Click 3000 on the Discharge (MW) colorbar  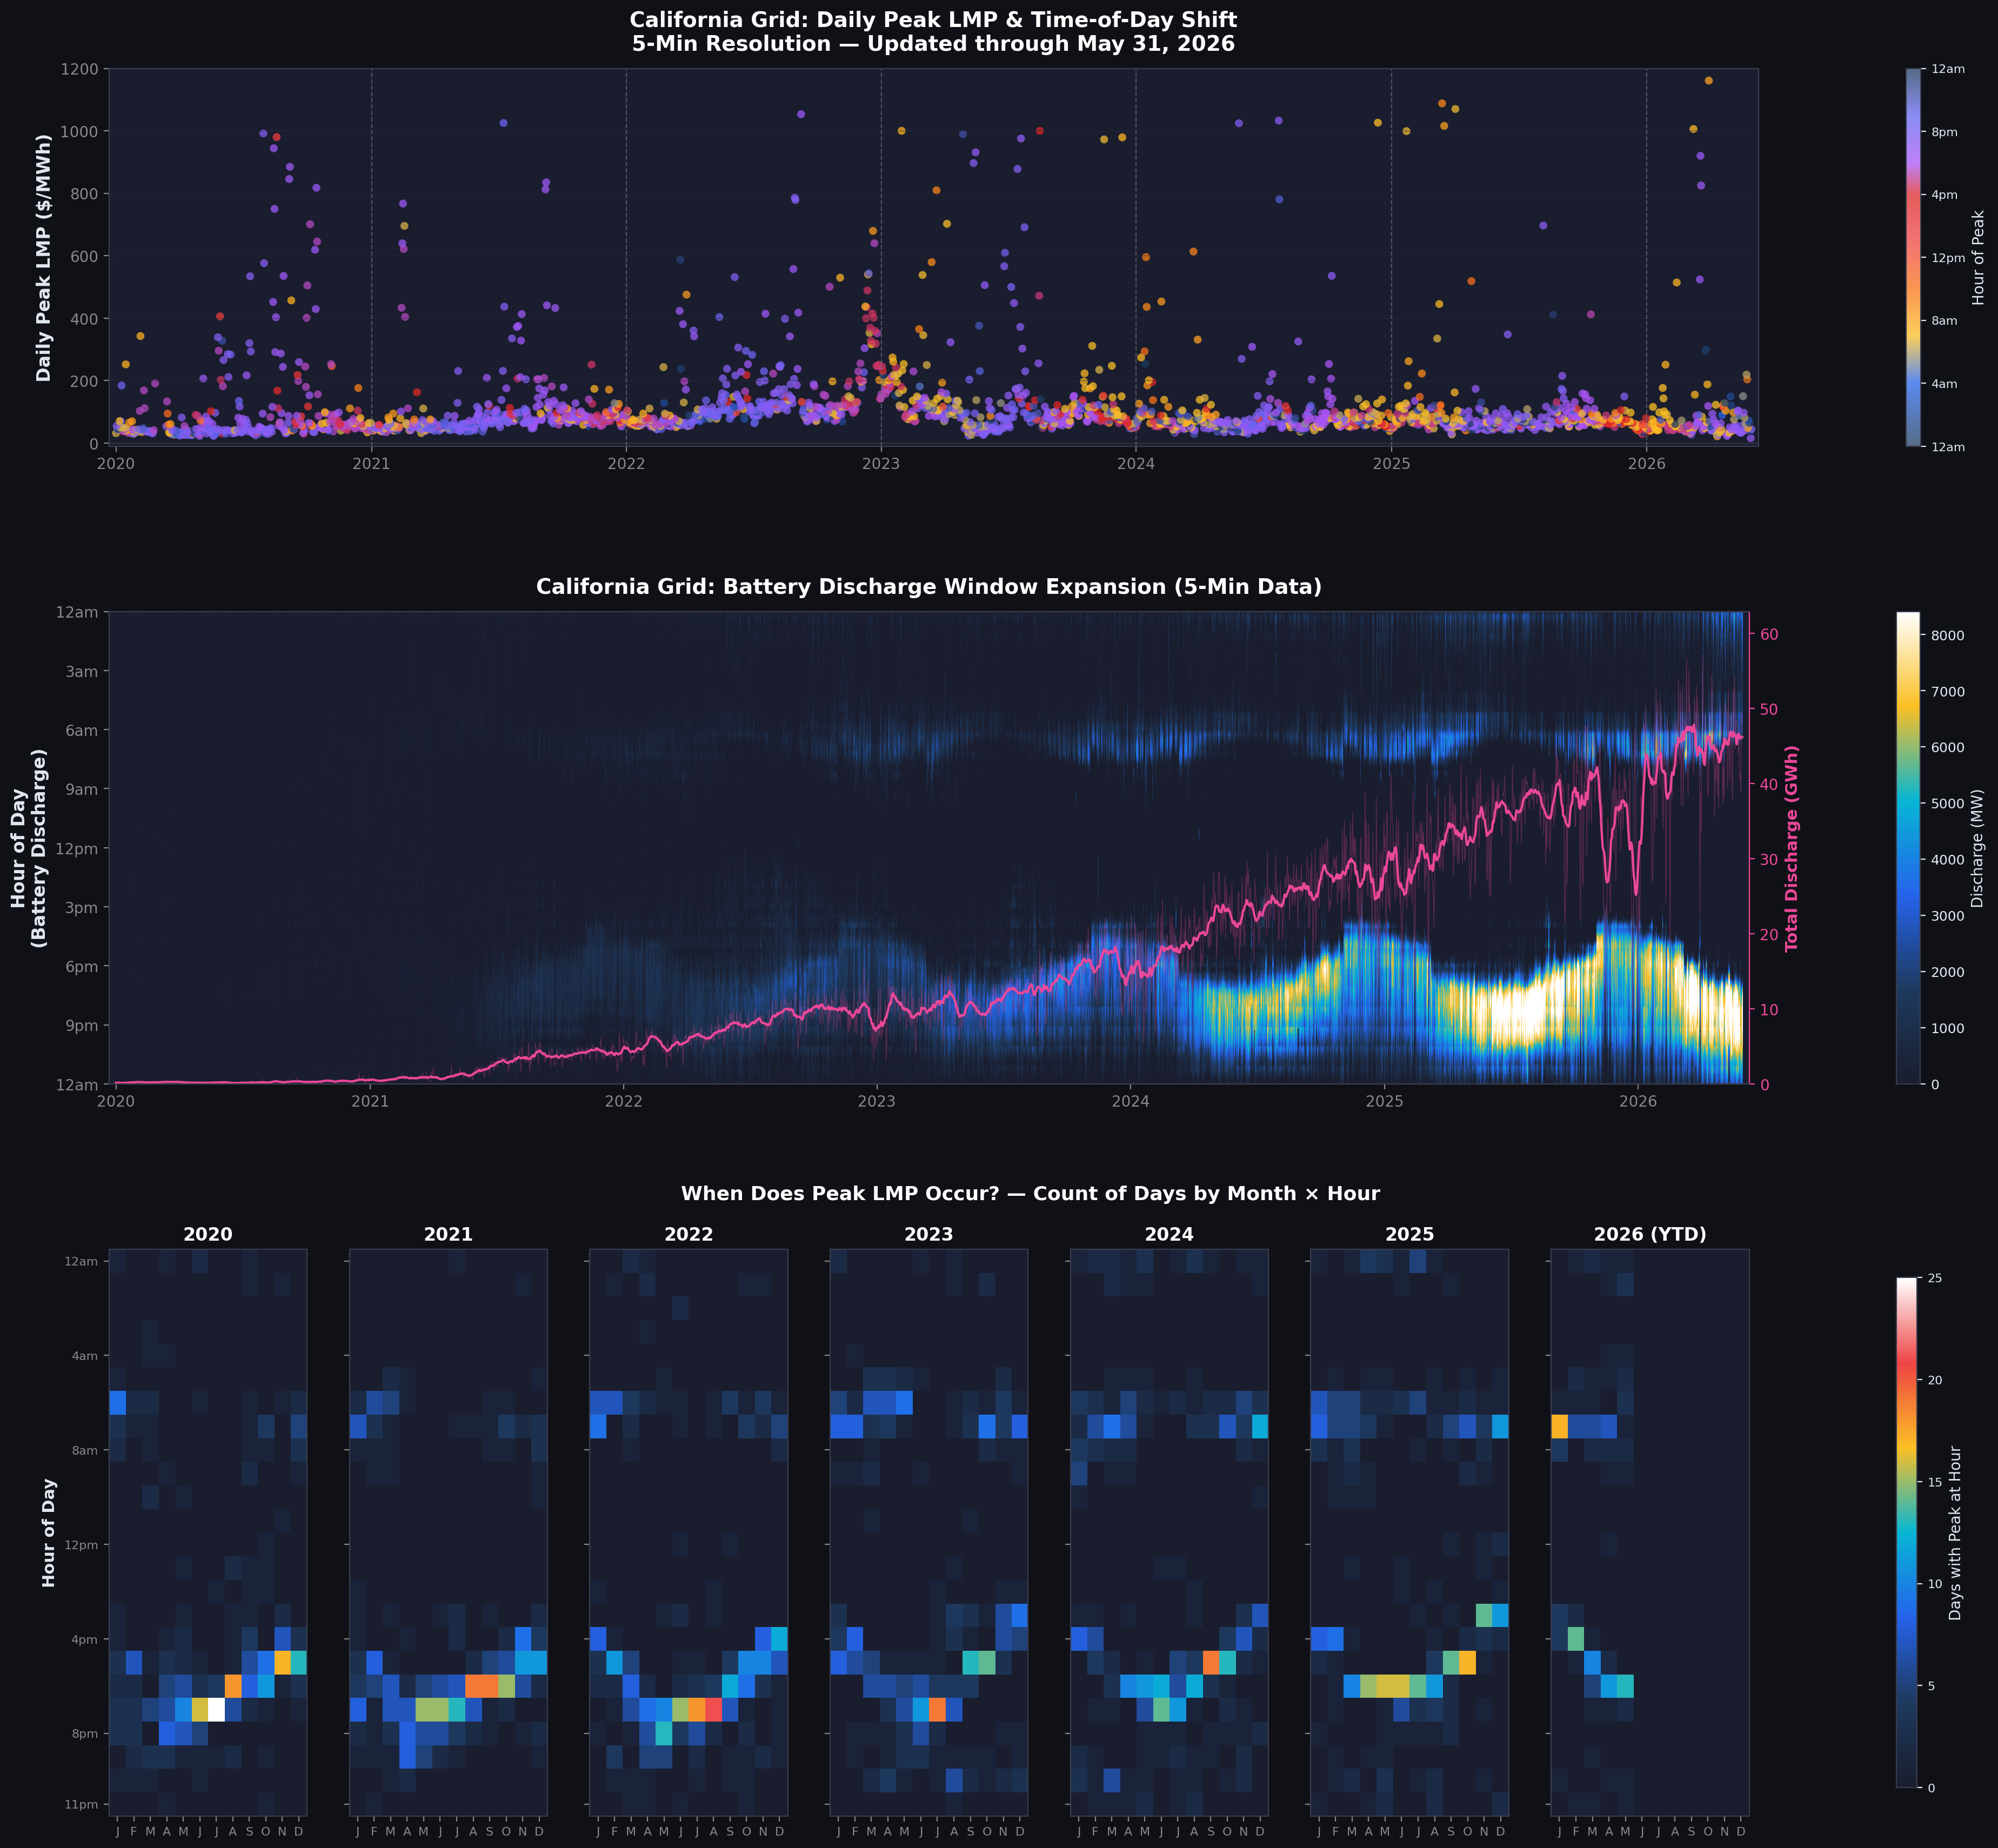point(1947,916)
